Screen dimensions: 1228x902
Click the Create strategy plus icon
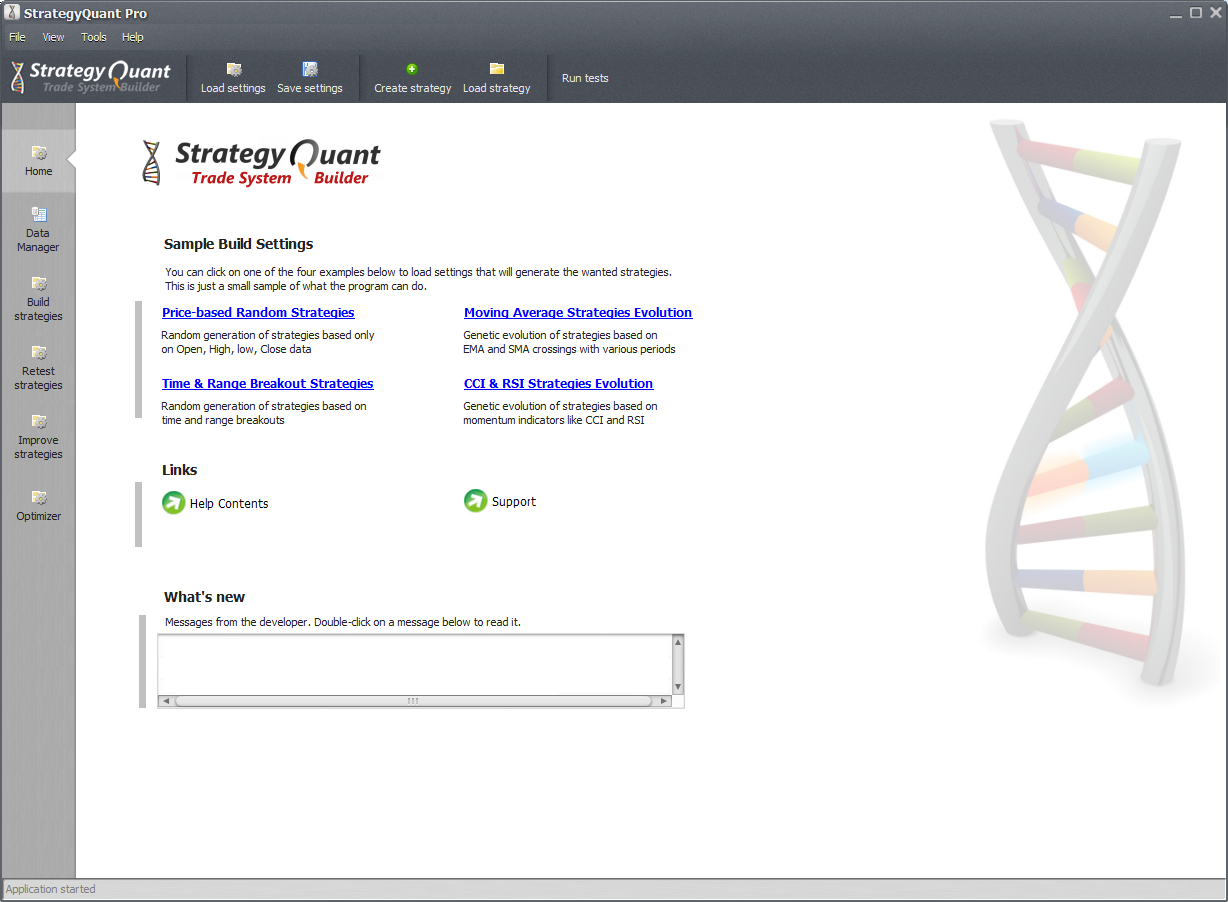(412, 69)
